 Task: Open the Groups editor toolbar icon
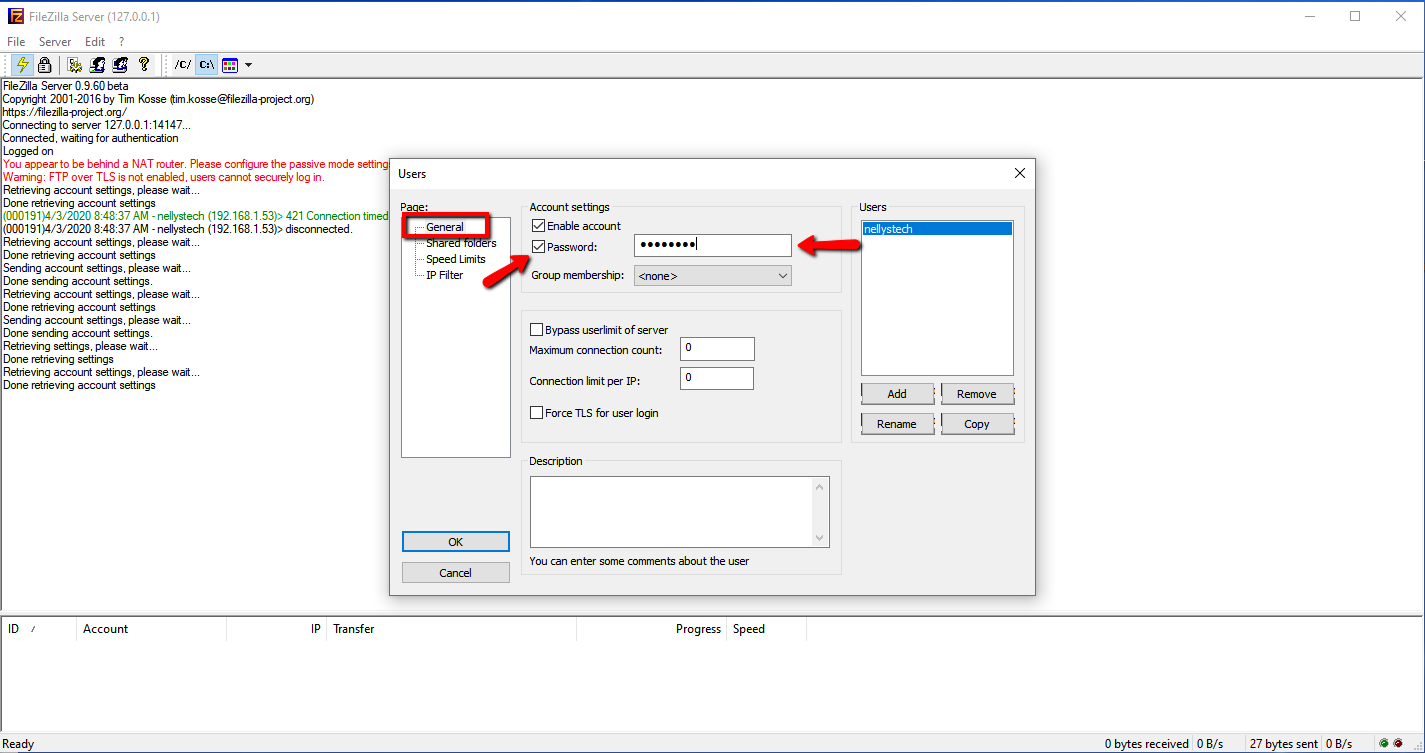point(121,65)
